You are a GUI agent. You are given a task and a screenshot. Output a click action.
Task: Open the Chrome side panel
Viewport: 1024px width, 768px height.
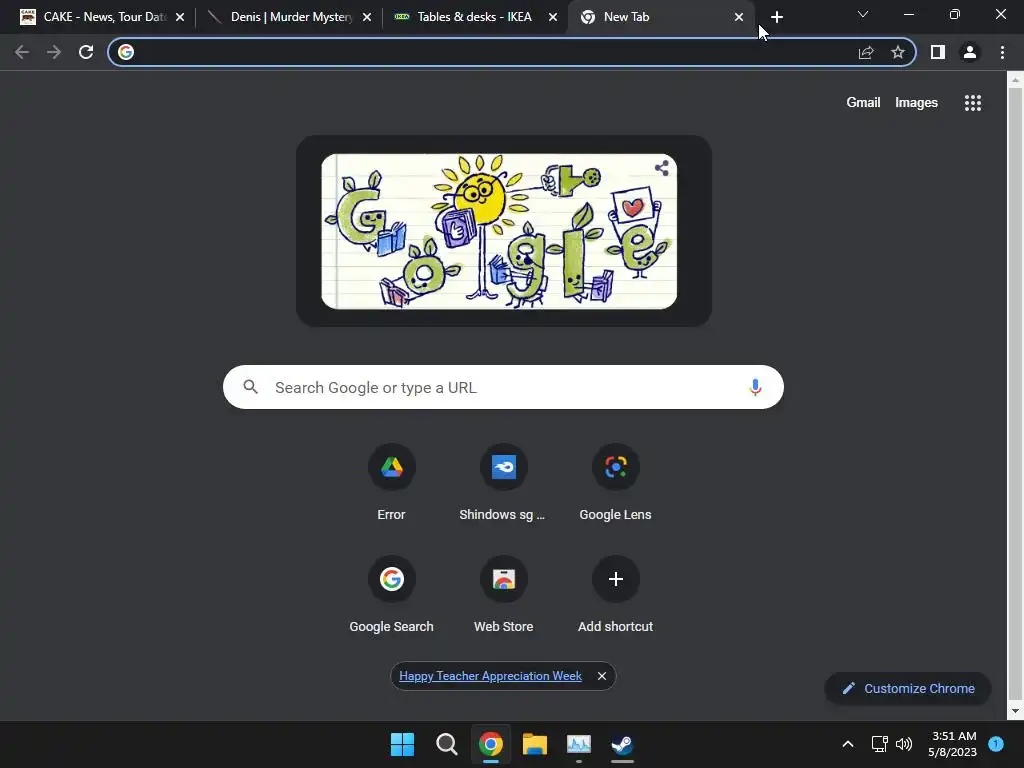click(938, 52)
